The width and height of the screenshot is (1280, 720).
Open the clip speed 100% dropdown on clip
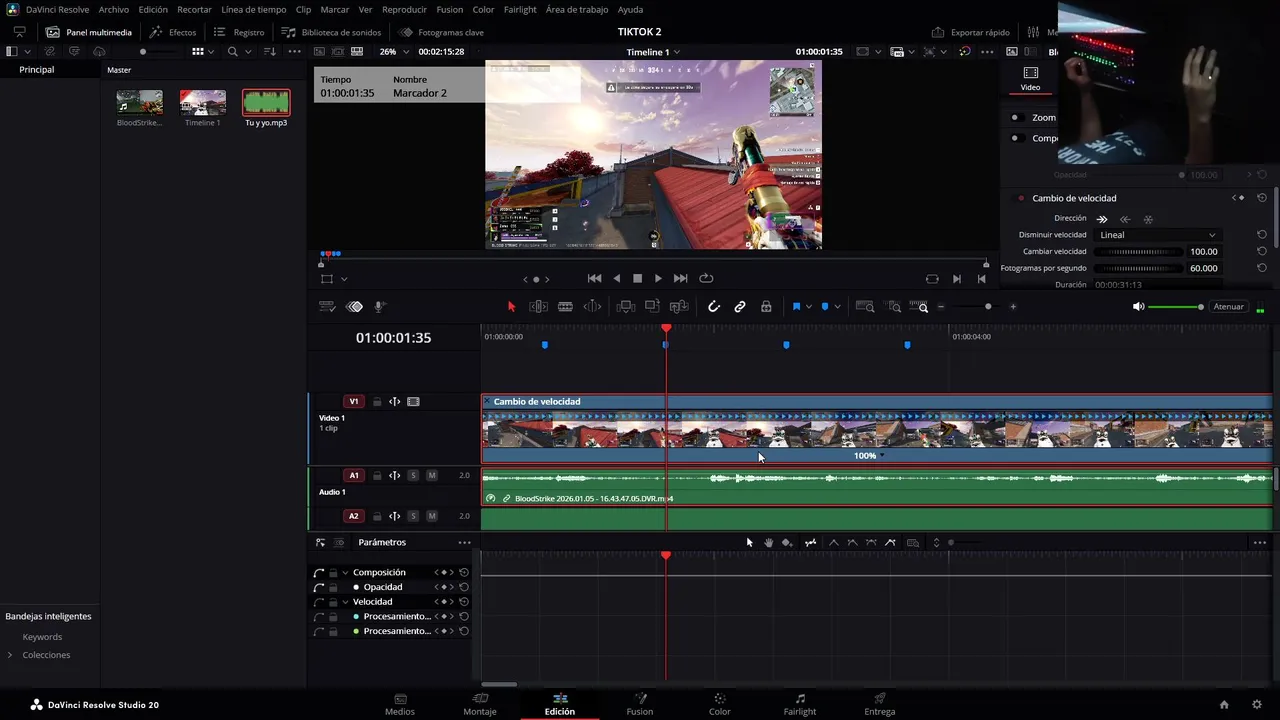point(869,456)
